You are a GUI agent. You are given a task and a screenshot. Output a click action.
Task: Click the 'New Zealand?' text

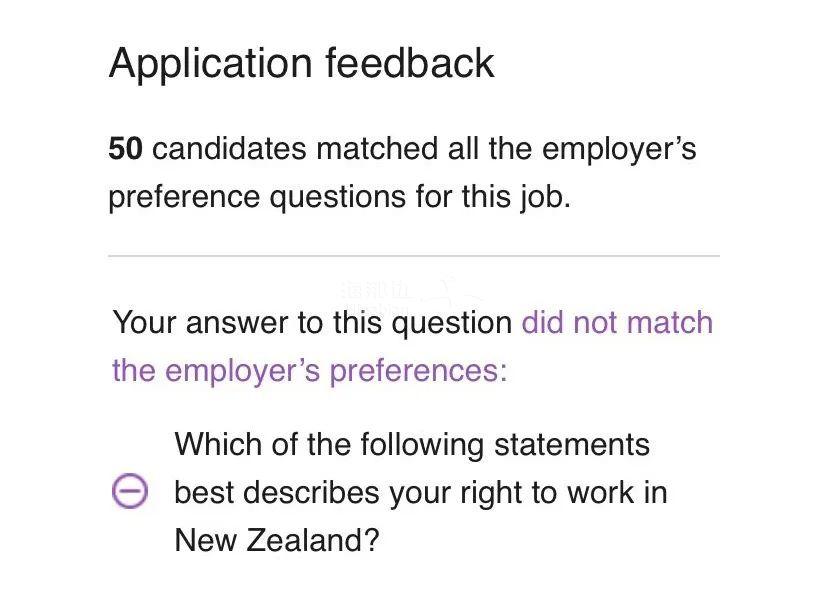coord(277,540)
